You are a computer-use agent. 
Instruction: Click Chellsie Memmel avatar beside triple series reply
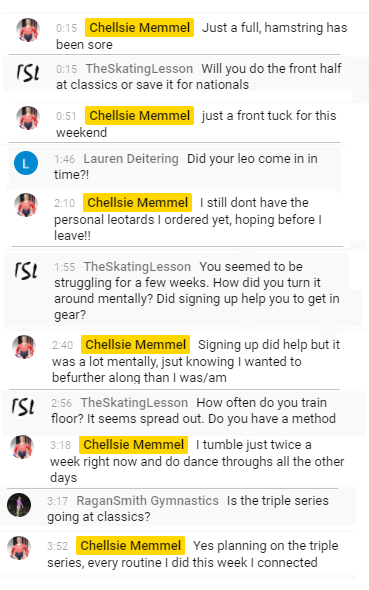click(19, 548)
